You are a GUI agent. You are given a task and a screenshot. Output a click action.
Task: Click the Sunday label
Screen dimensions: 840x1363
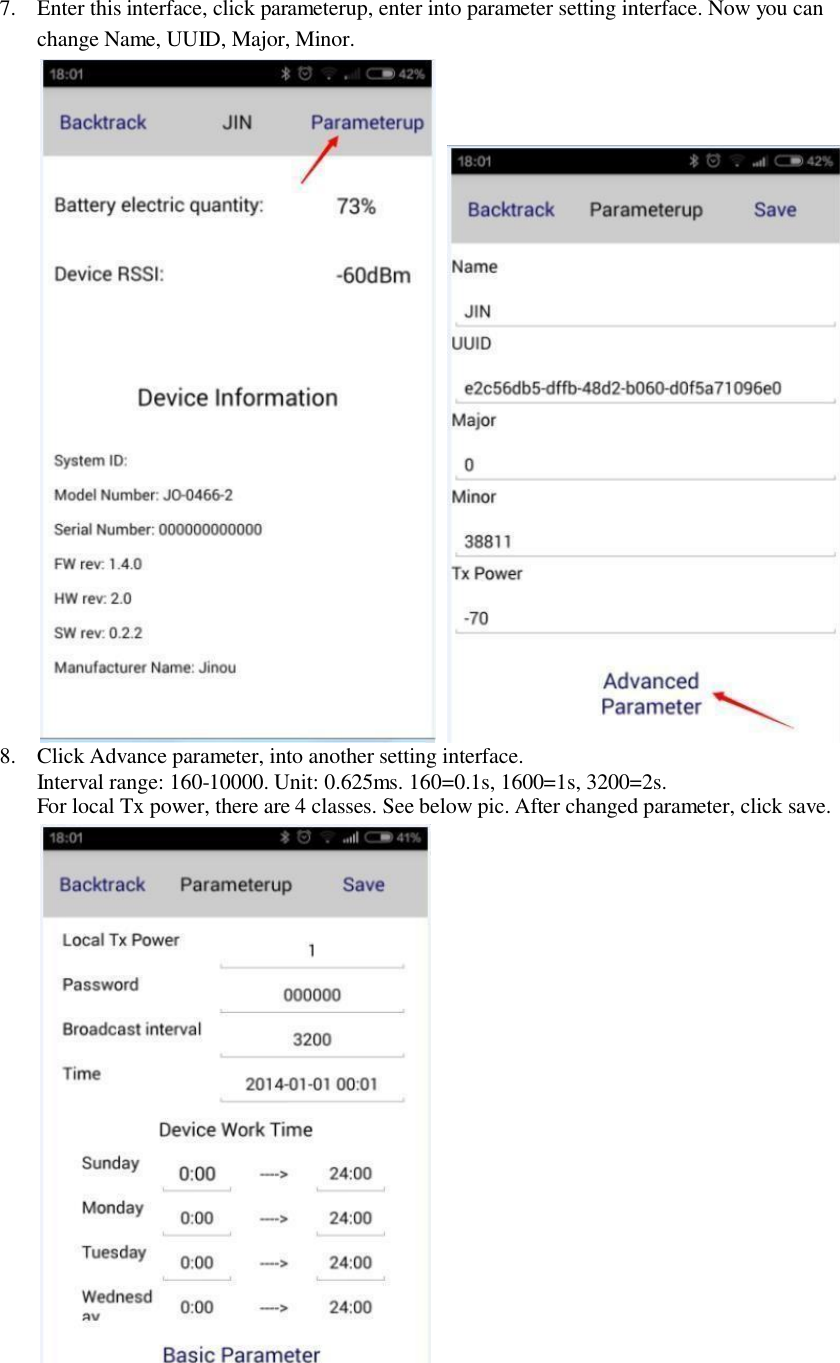click(110, 1164)
